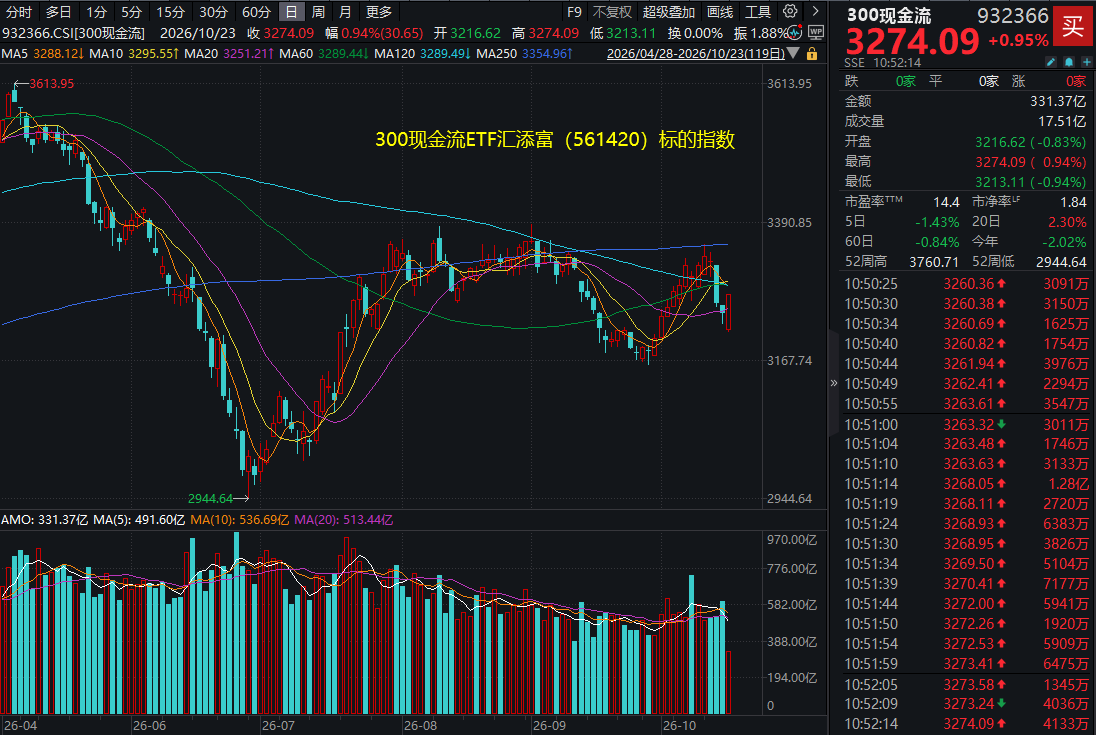Select the 60分 timeframe
This screenshot has width=1096, height=735.
click(256, 12)
